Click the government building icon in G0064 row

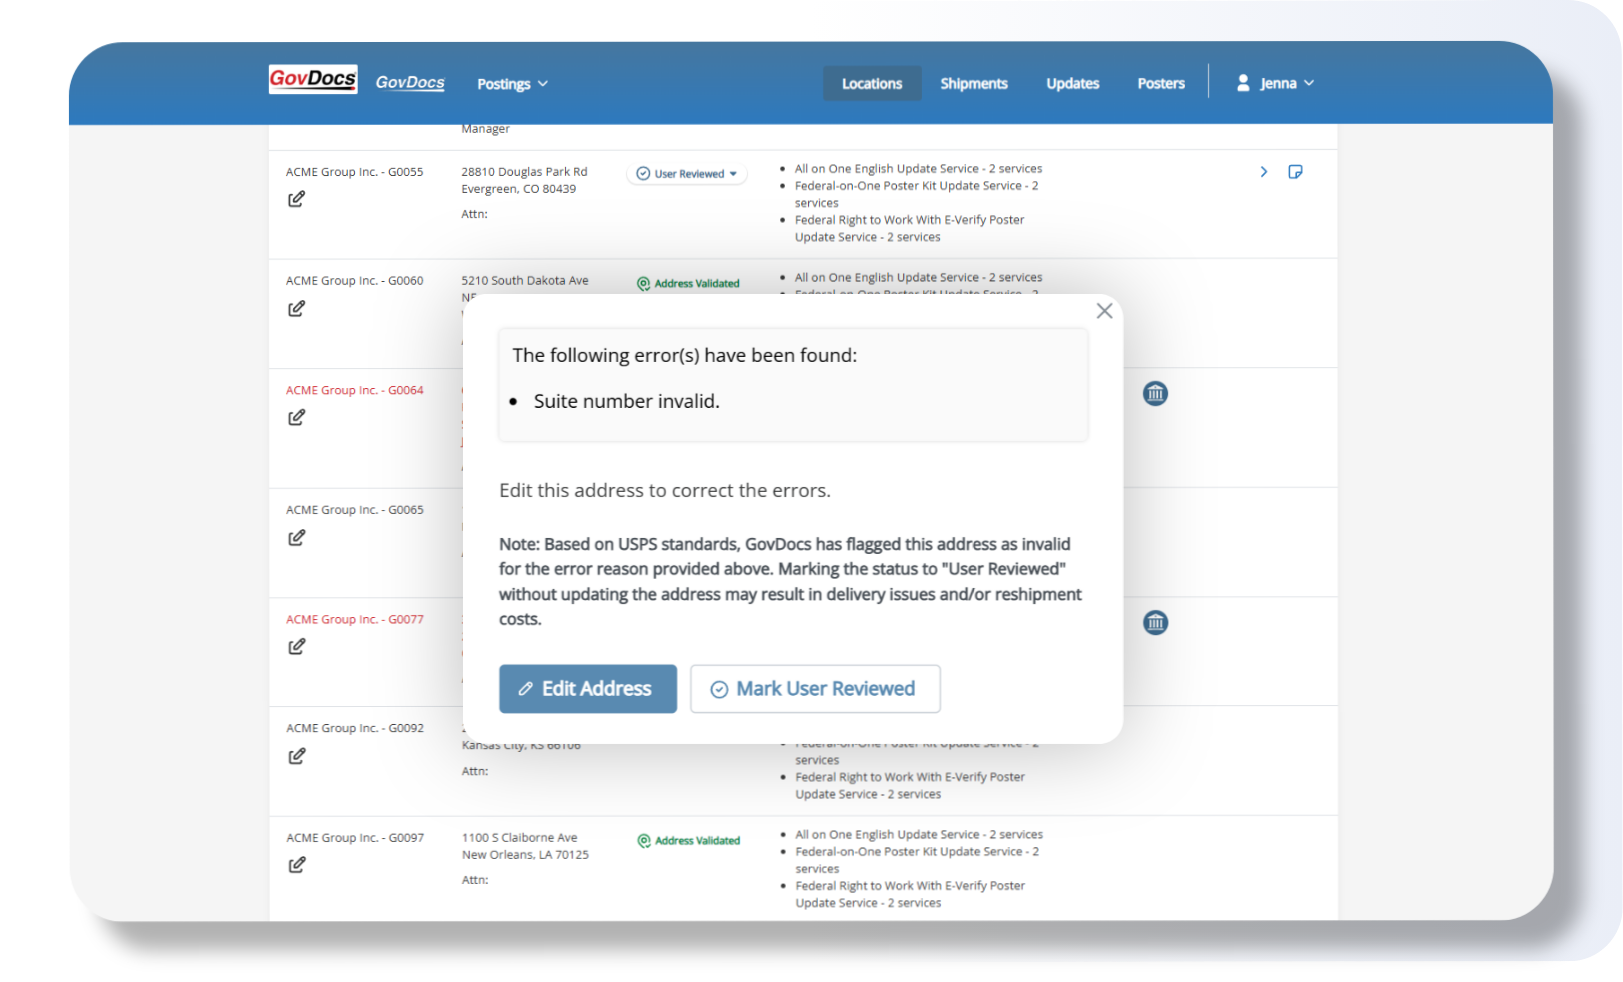[x=1155, y=394]
